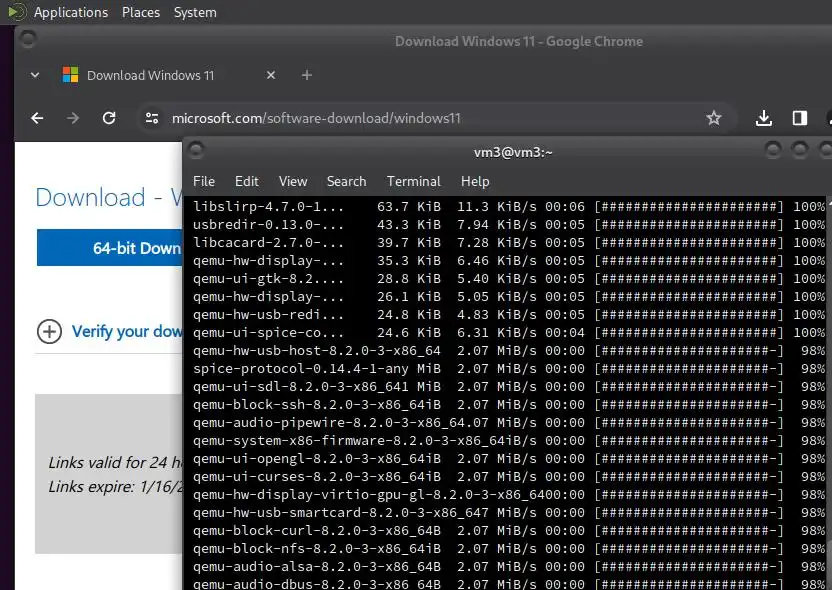Click the qemu-audio-alsa-8.2.0-3-x86_64 line
Image resolution: width=832 pixels, height=590 pixels.
click(x=508, y=567)
